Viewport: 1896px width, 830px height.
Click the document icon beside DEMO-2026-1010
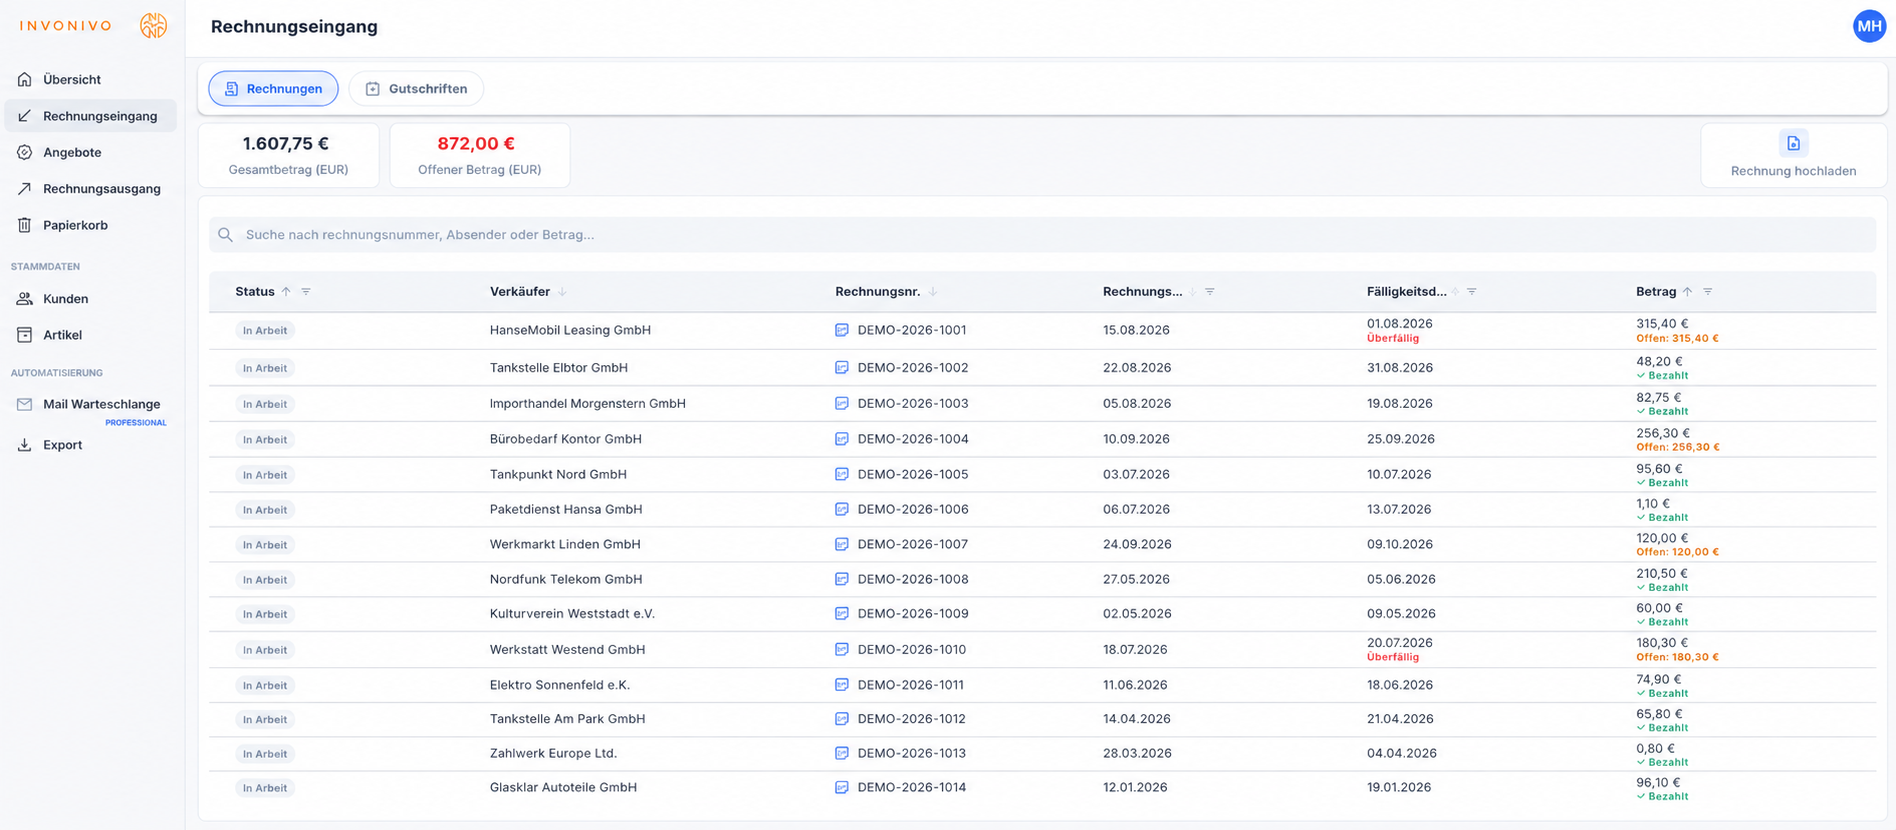coord(842,650)
